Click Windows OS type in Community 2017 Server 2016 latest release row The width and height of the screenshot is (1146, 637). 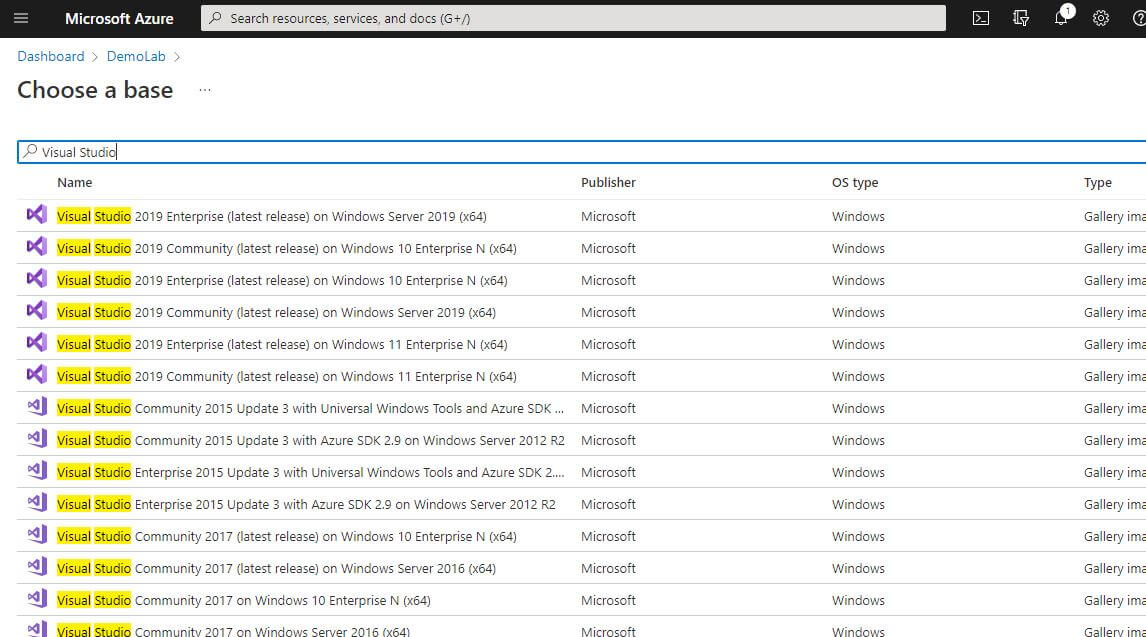(x=858, y=568)
